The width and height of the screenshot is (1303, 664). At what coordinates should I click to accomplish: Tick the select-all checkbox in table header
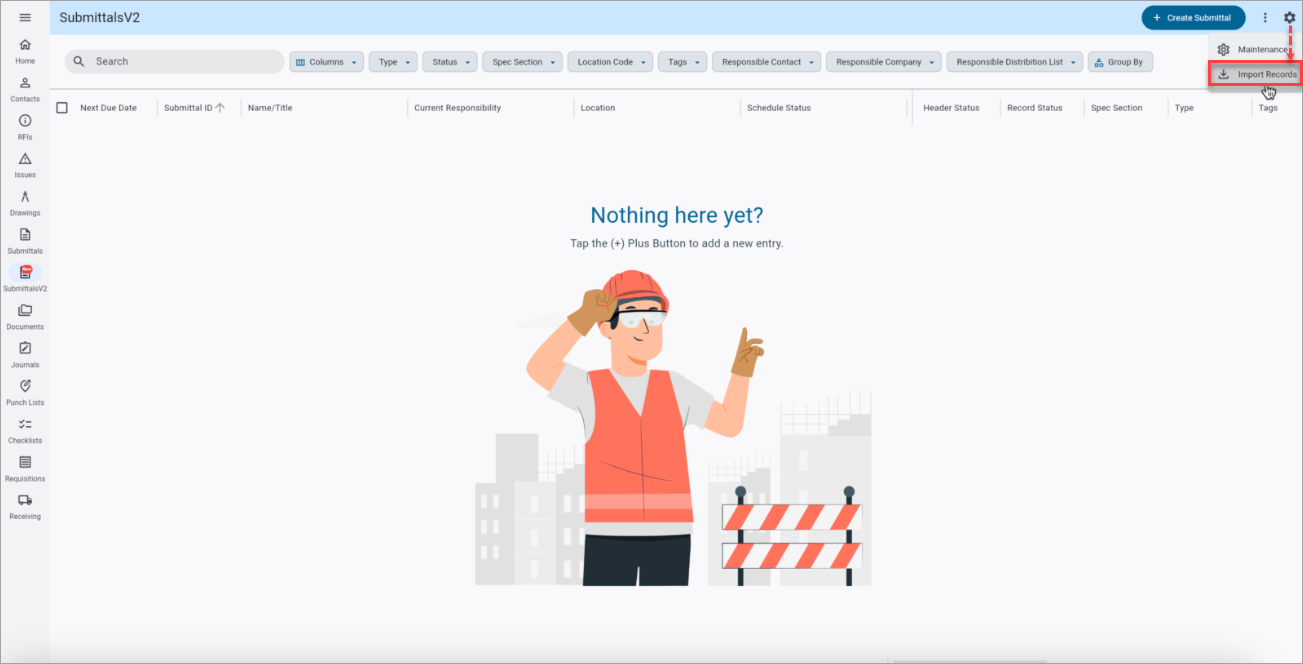point(62,107)
